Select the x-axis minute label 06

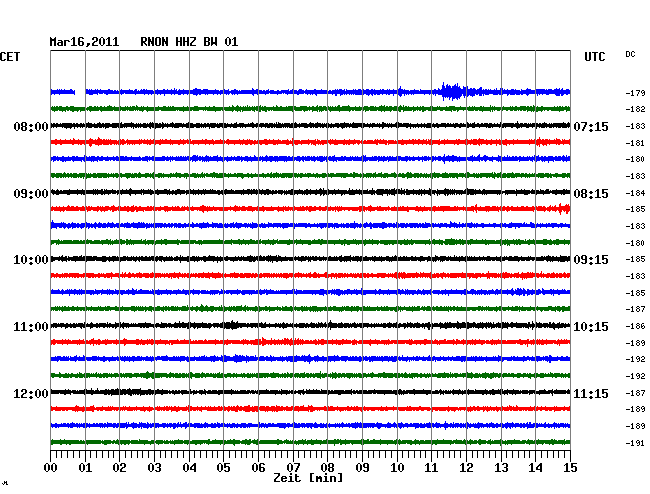coord(258,468)
